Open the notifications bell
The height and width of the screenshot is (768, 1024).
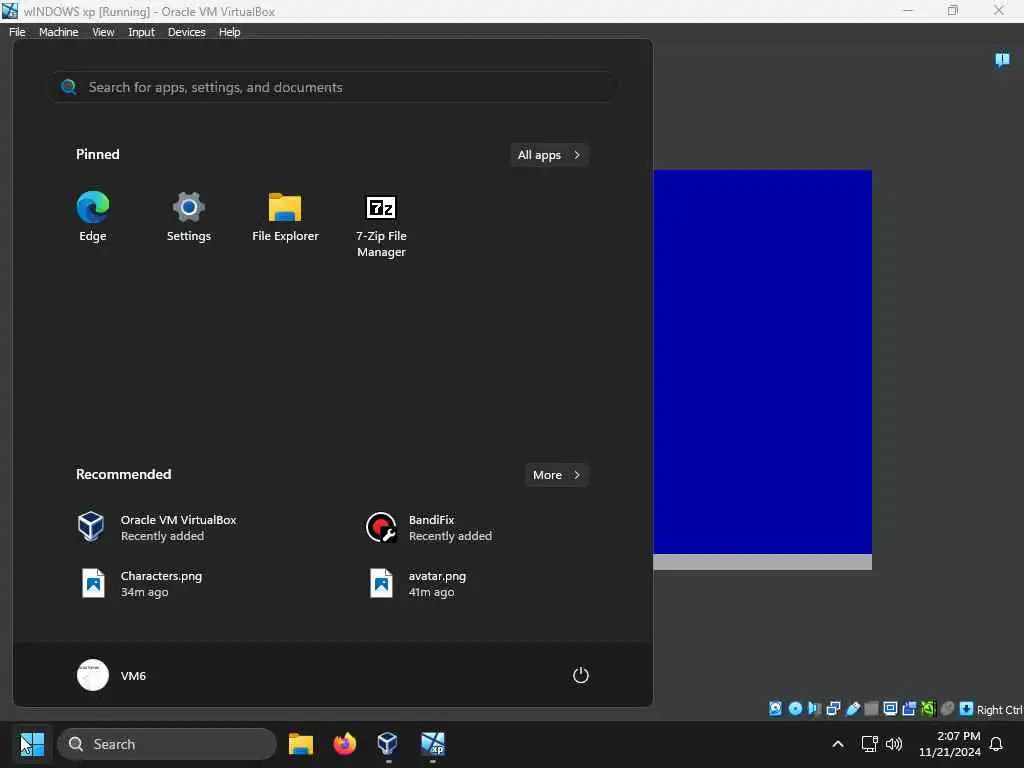click(x=996, y=744)
